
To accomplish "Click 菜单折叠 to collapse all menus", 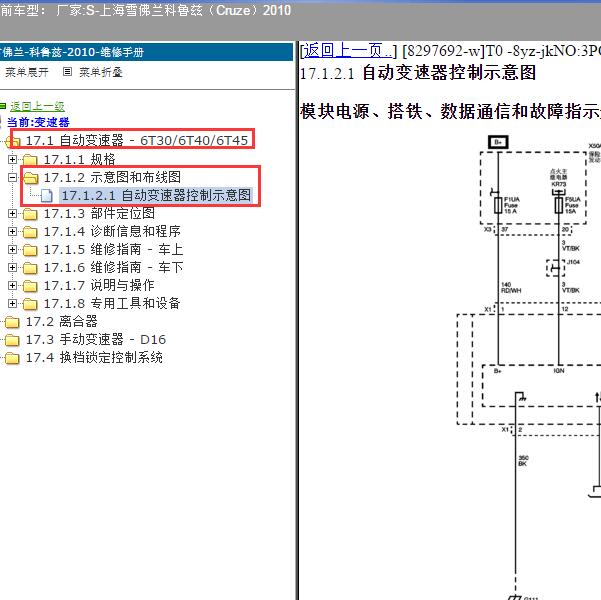I will coord(100,72).
